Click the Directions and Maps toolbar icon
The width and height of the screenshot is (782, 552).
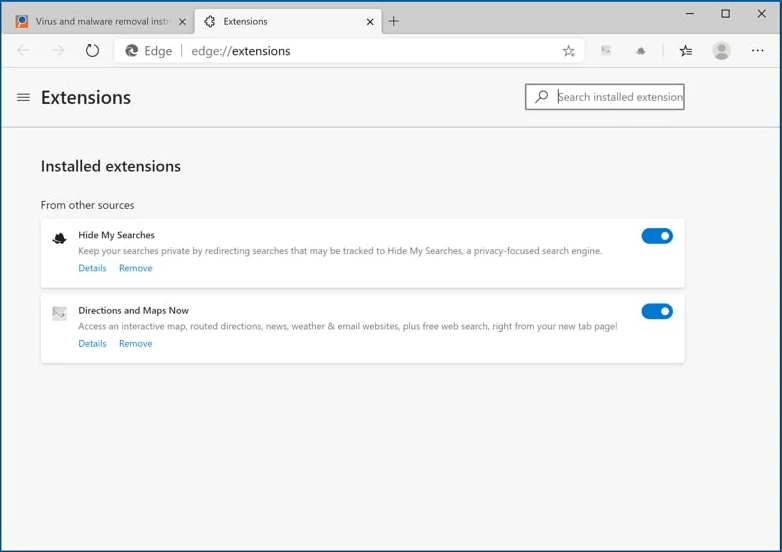click(x=606, y=51)
